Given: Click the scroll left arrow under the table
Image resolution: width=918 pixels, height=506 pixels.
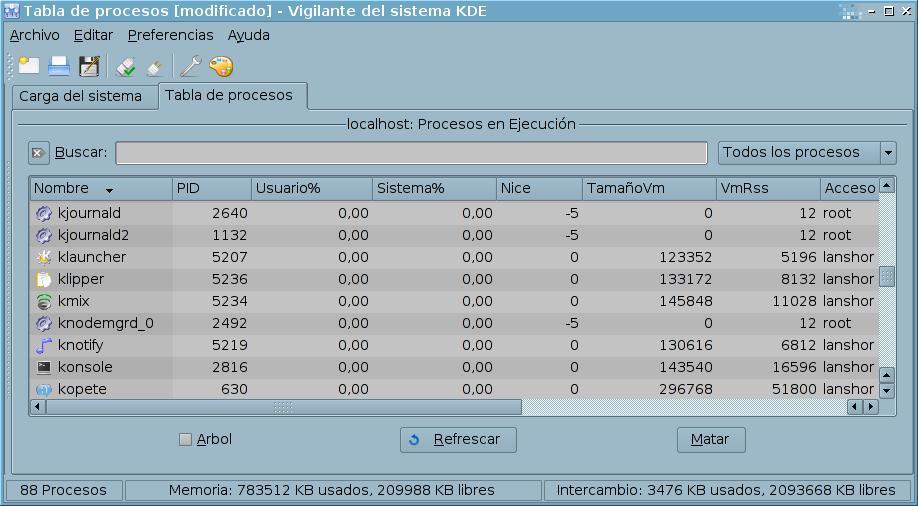Looking at the screenshot, I should point(38,406).
